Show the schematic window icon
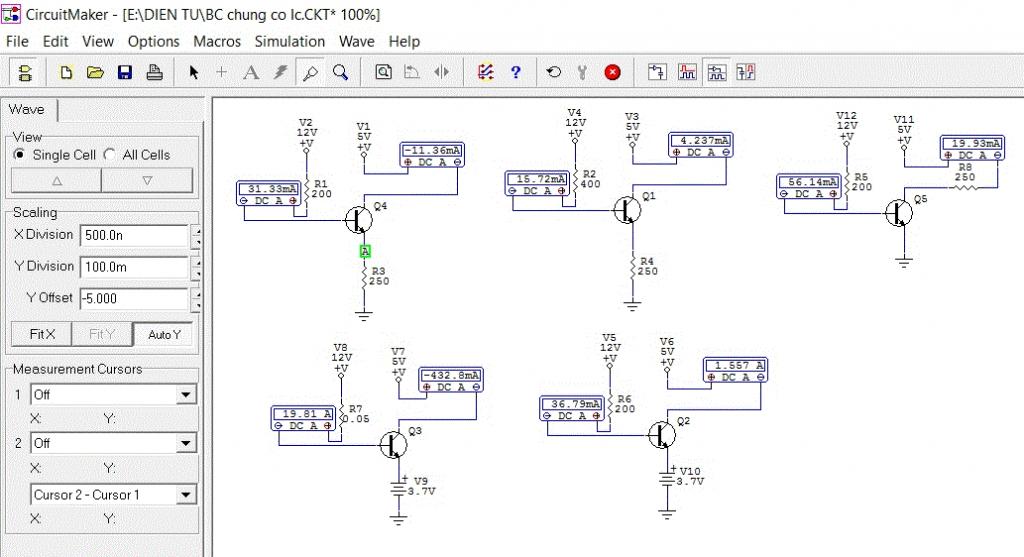This screenshot has width=1024, height=557. pos(657,72)
